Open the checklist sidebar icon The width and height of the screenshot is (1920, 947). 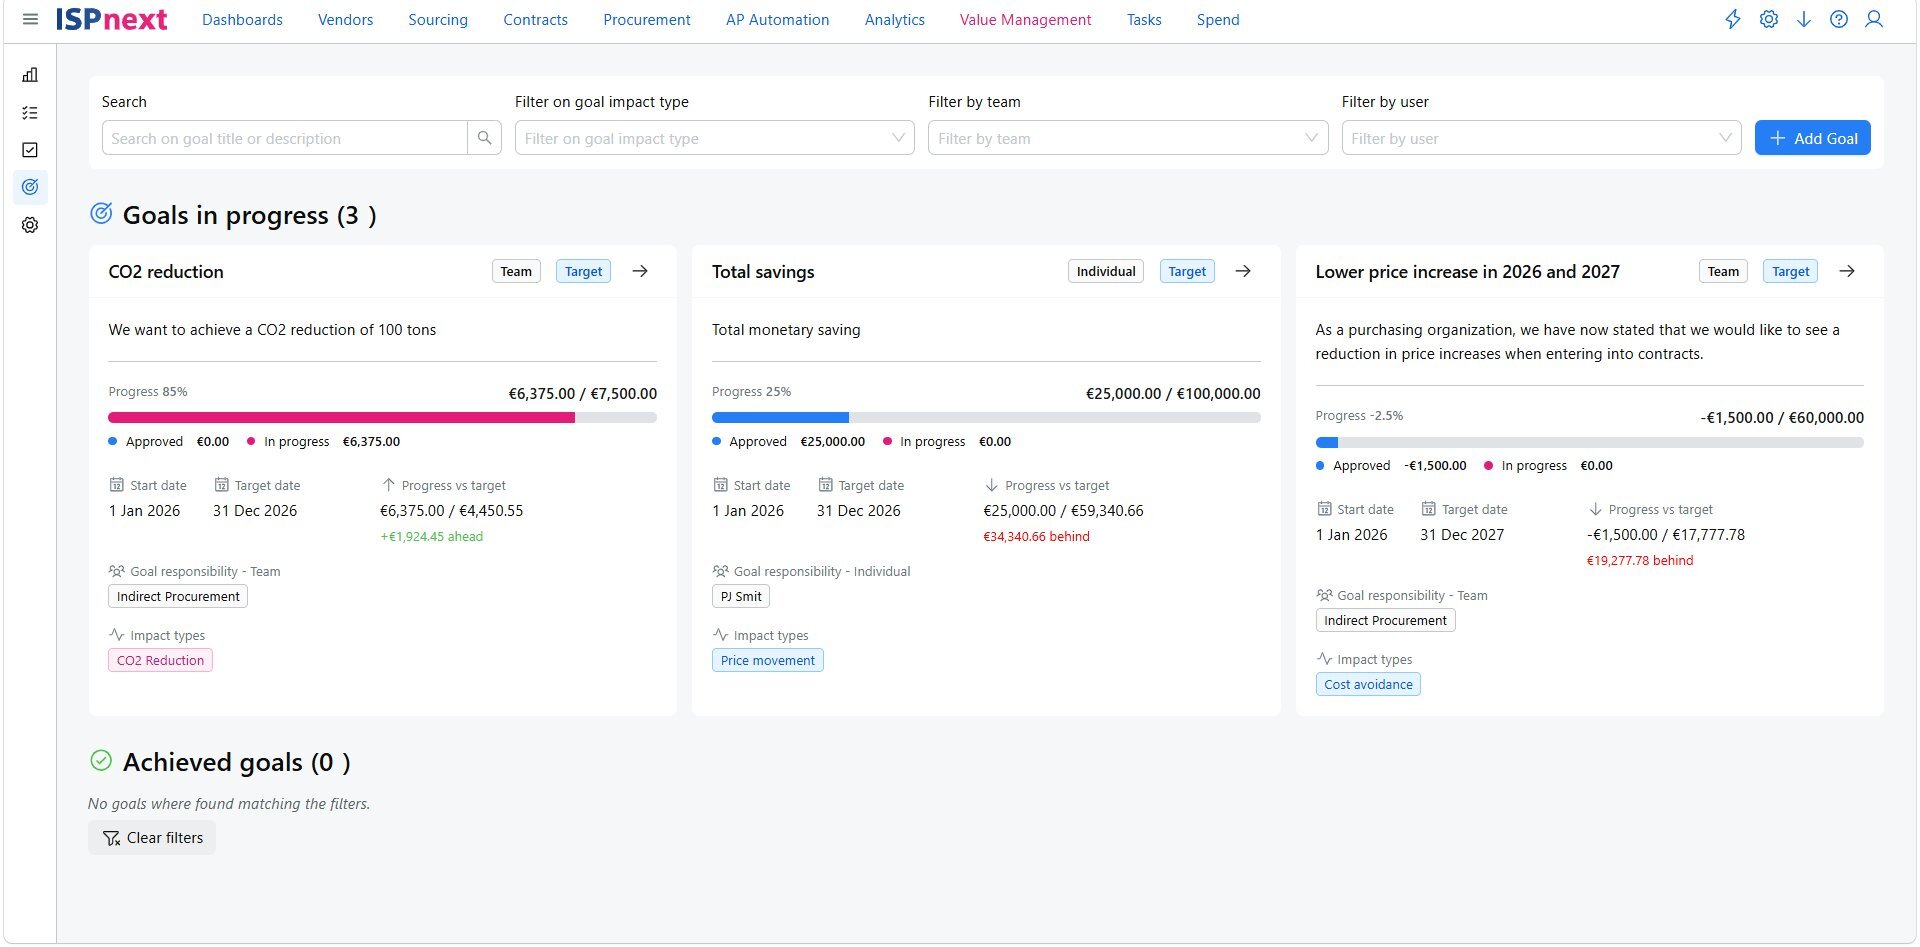point(30,113)
